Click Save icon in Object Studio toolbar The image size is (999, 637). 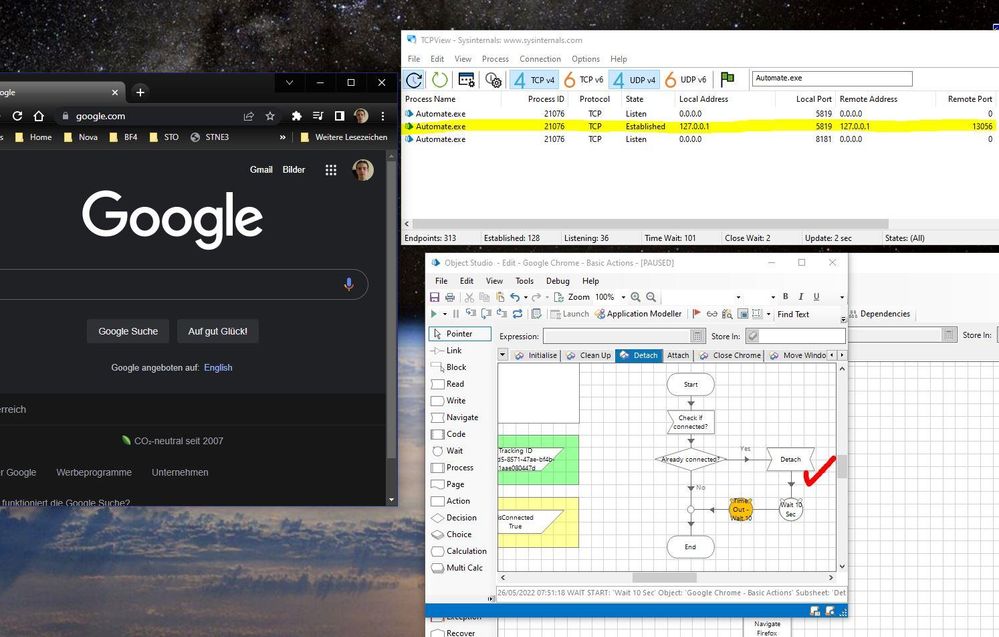pos(435,297)
